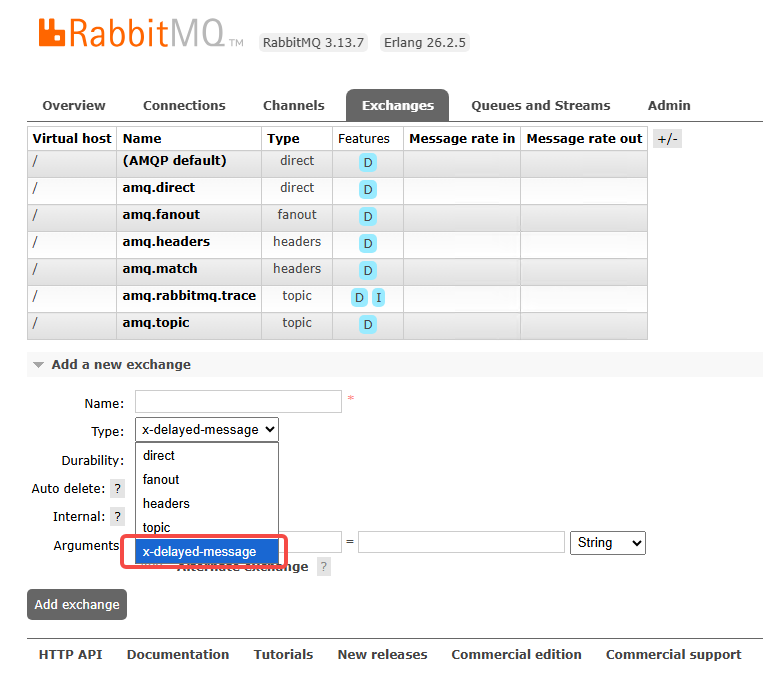763x677 pixels.
Task: Select the Exchanges tab
Action: (x=398, y=106)
